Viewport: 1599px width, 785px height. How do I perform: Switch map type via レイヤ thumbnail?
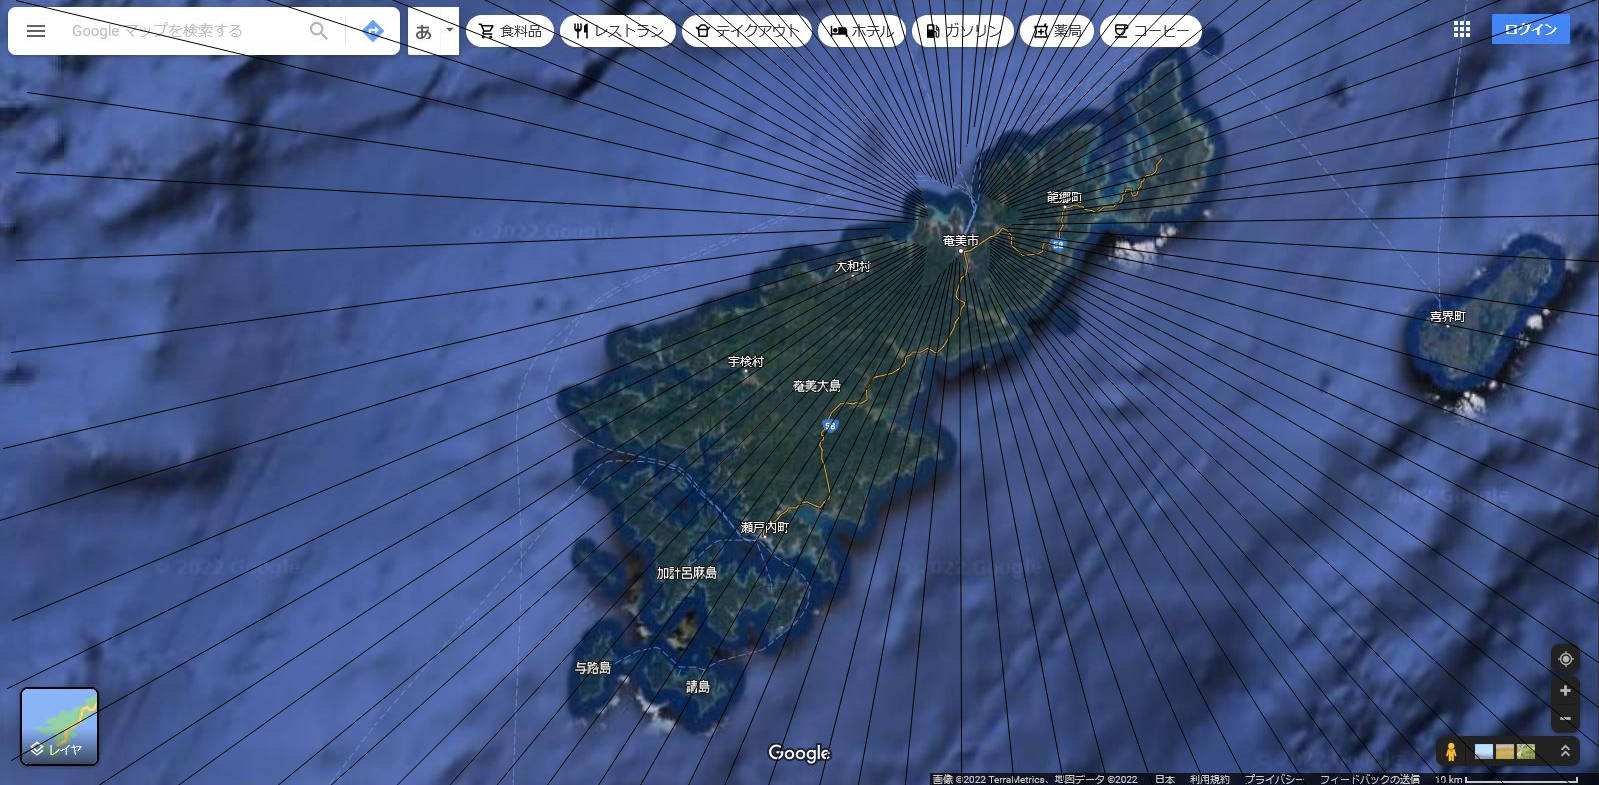(60, 726)
